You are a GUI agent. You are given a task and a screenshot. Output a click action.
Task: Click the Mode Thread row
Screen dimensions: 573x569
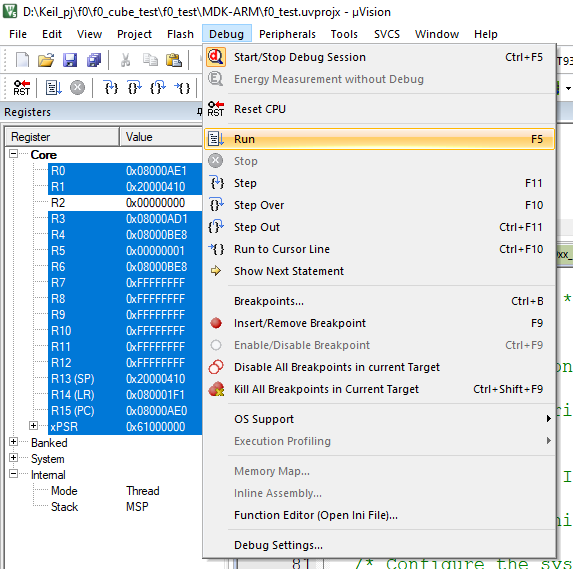(105, 490)
